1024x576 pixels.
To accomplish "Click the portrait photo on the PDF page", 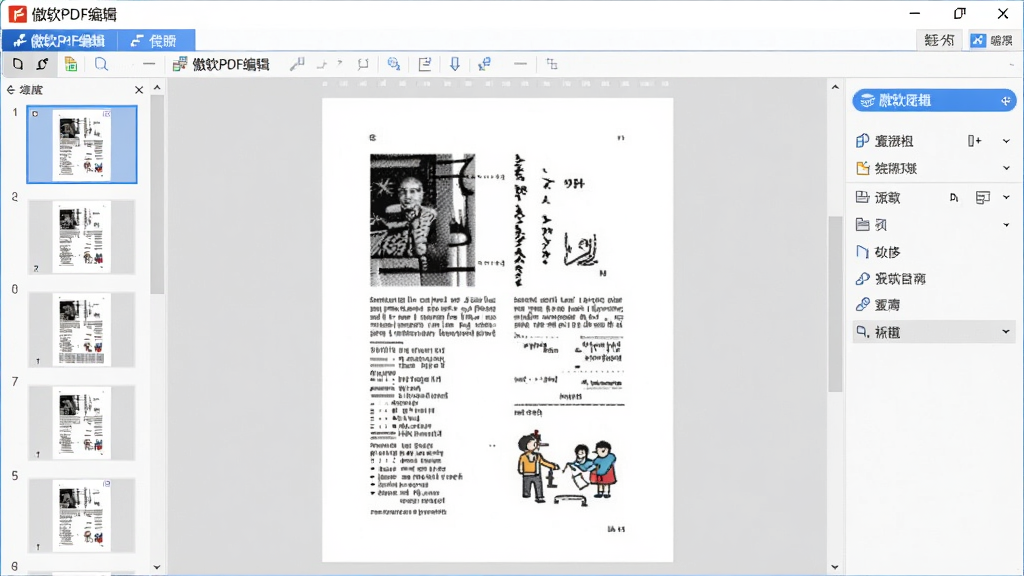I will click(x=423, y=220).
